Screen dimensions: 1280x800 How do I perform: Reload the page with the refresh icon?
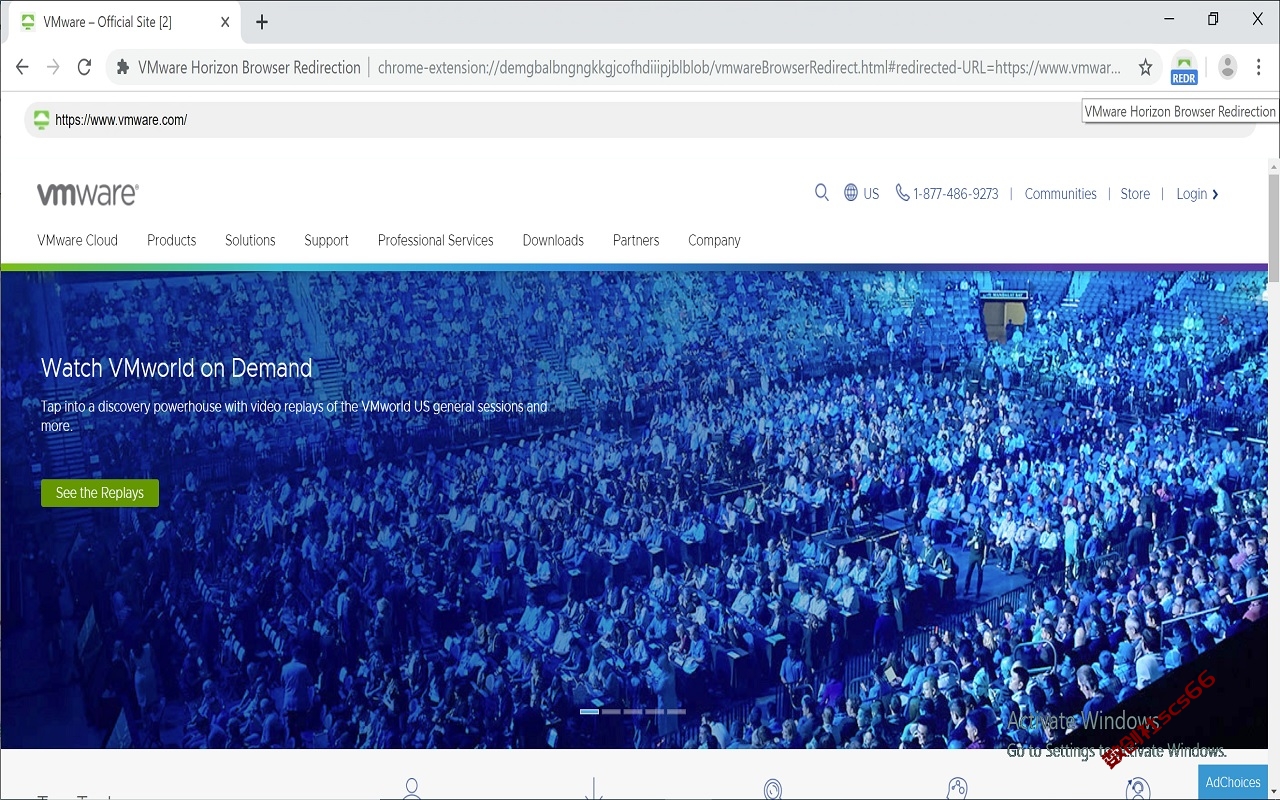click(84, 67)
